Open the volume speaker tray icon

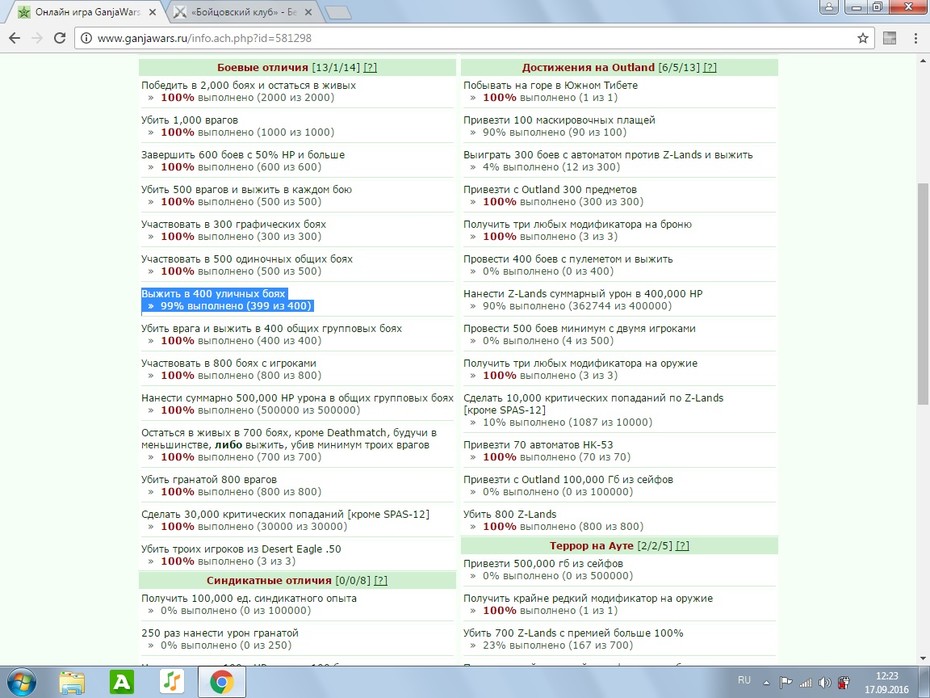point(824,683)
